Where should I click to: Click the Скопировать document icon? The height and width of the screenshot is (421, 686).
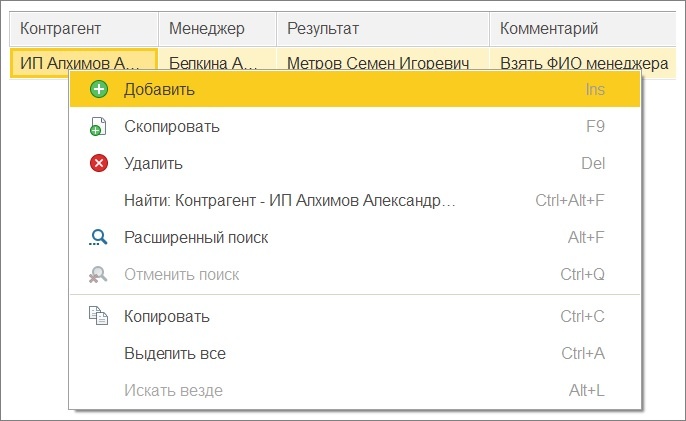coord(98,126)
